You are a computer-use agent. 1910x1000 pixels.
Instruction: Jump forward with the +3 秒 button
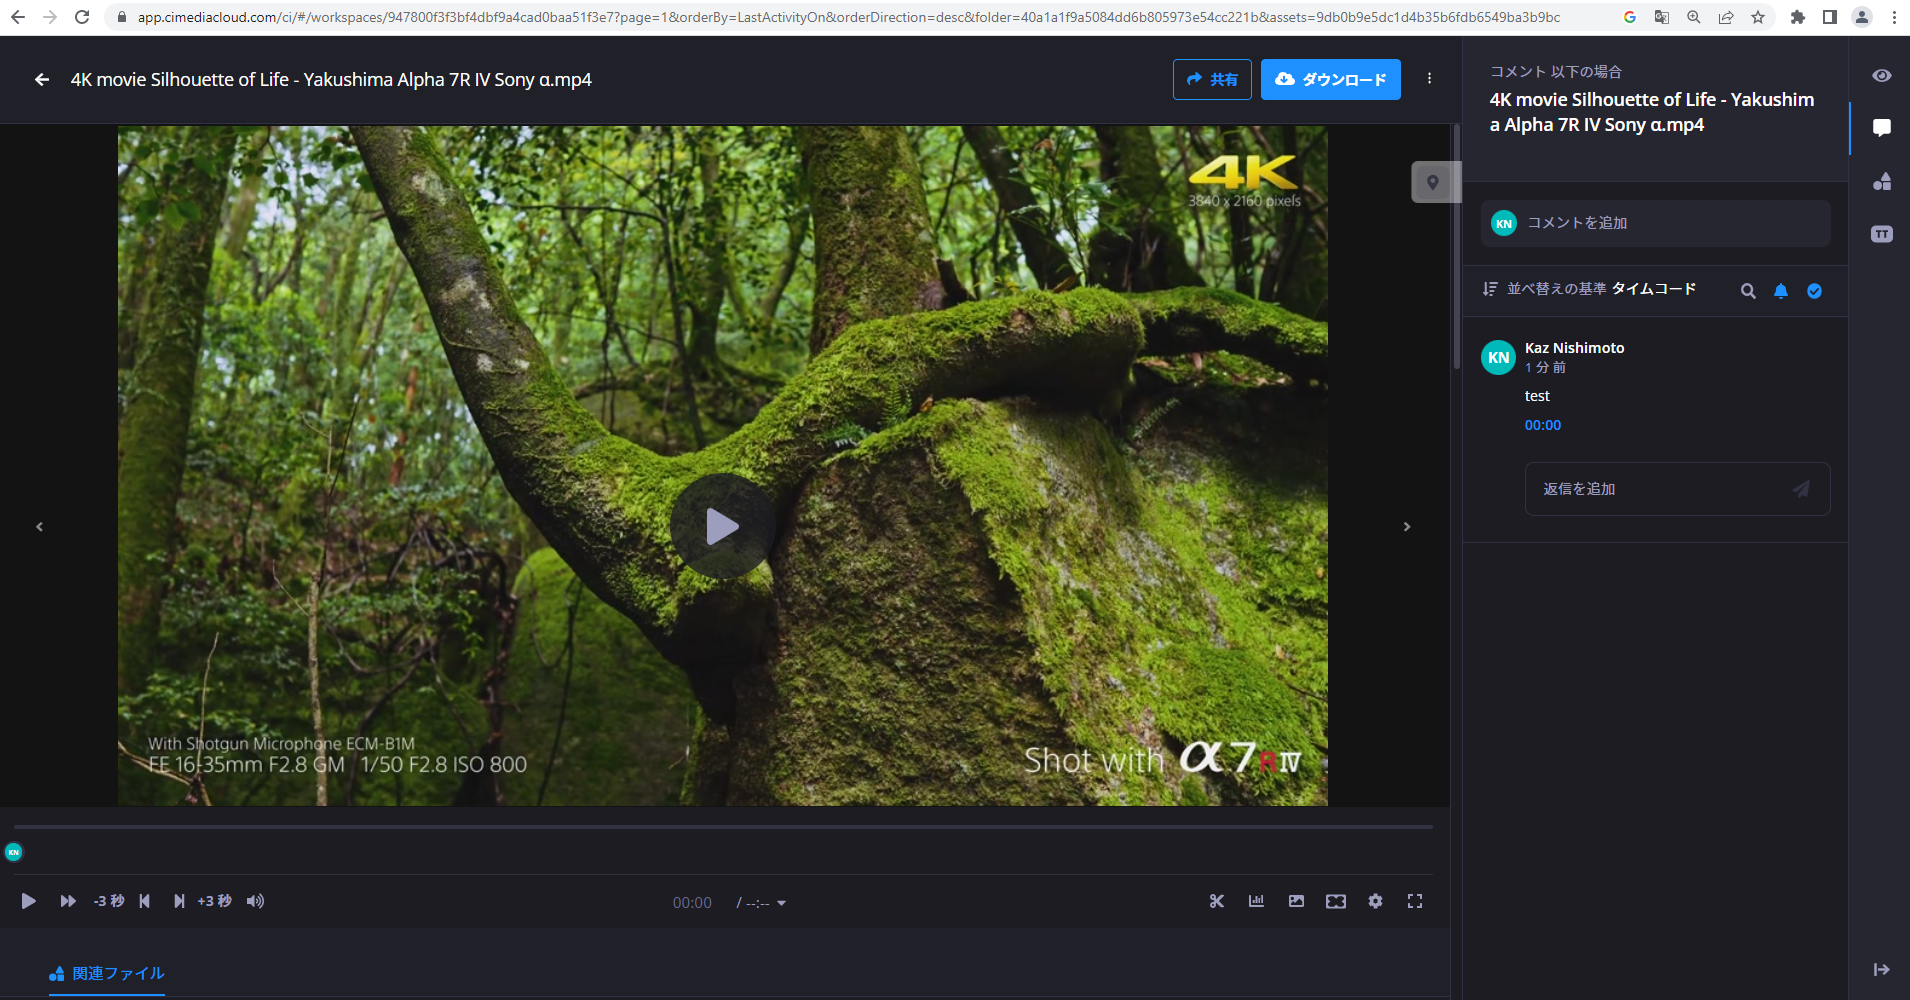pos(214,901)
